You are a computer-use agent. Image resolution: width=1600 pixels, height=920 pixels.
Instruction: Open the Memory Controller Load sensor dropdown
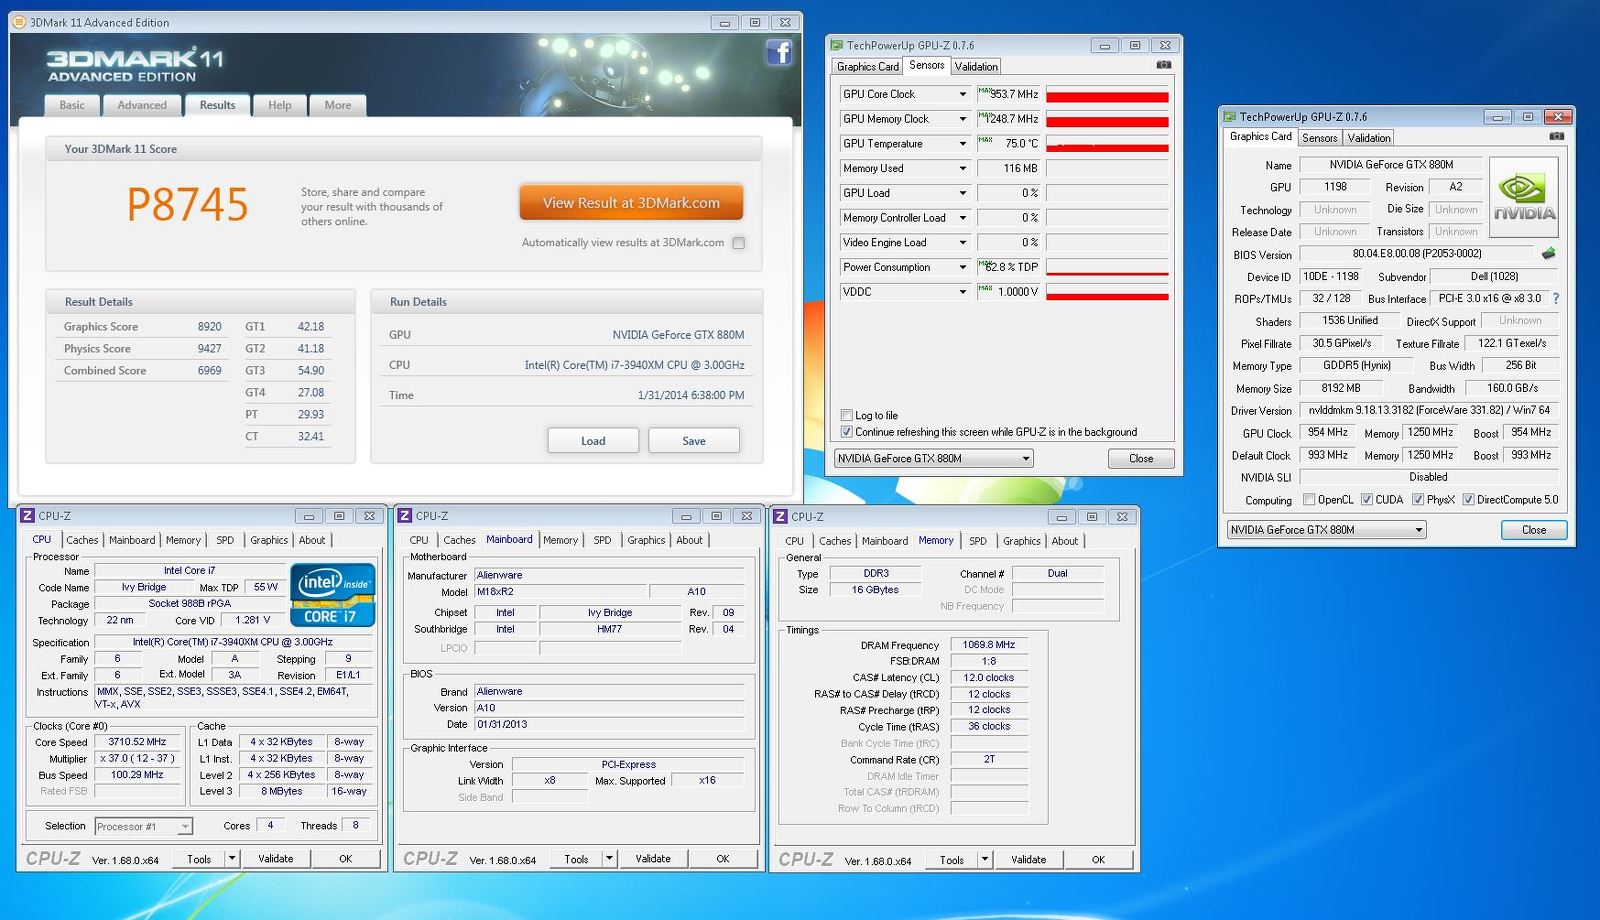pos(962,218)
